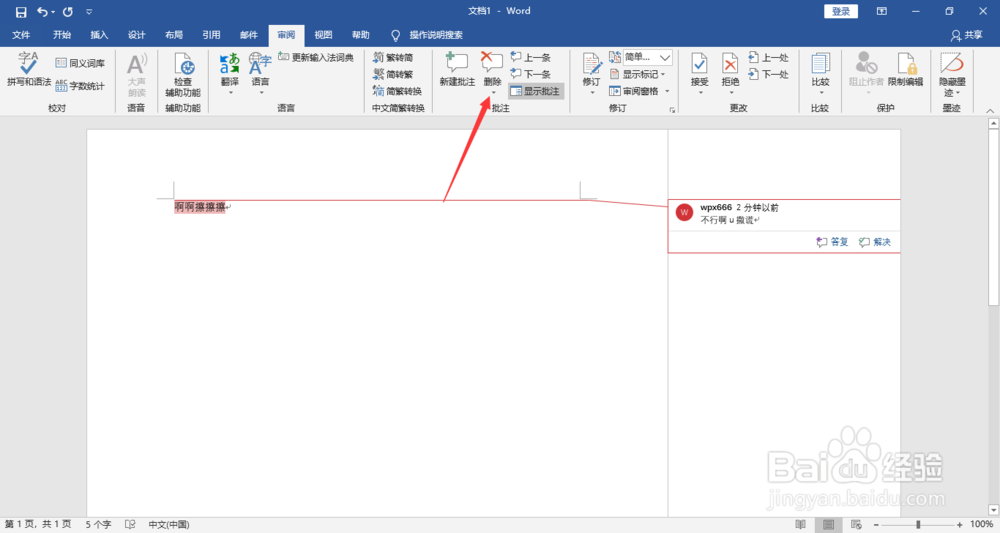The image size is (1000, 533).
Task: Click 中文(中国) language indicator
Action: coord(169,525)
